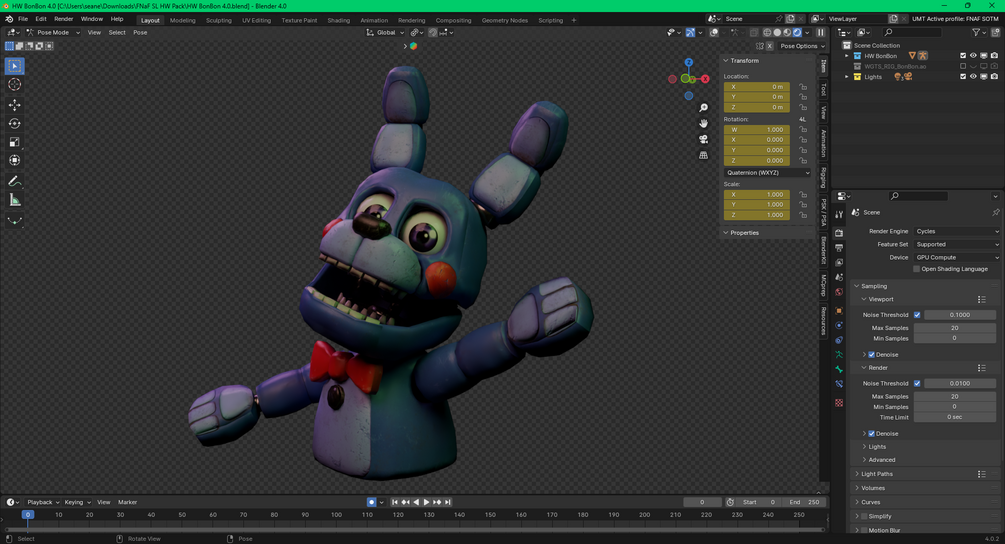Open the Shading workspace tab
Viewport: 1005px width, 544px height.
(x=339, y=20)
